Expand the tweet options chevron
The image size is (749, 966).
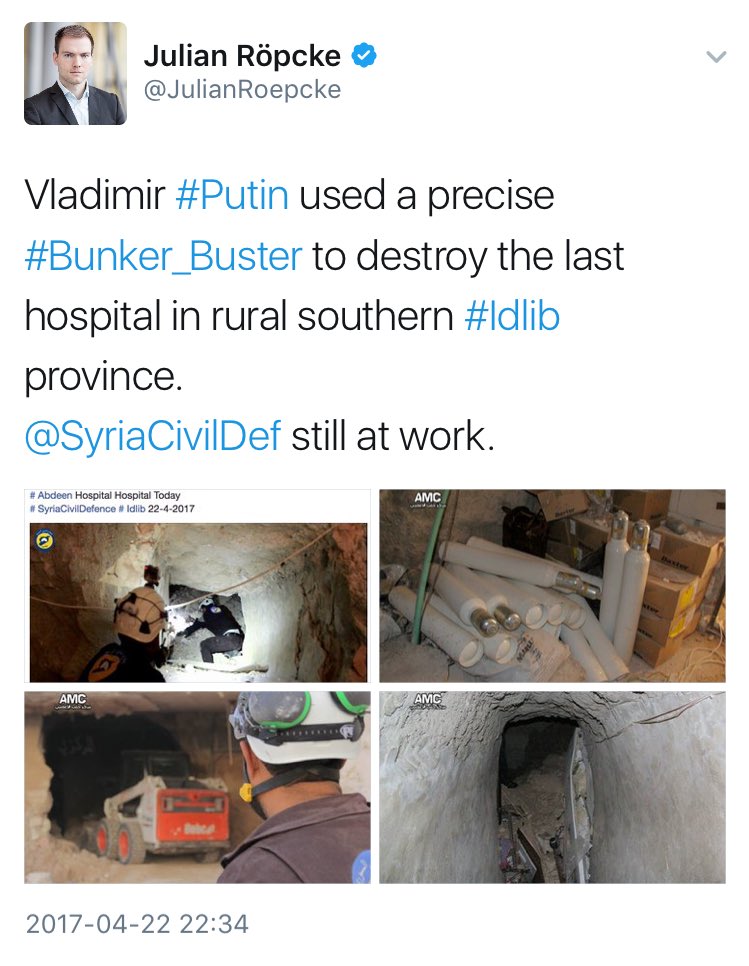716,57
